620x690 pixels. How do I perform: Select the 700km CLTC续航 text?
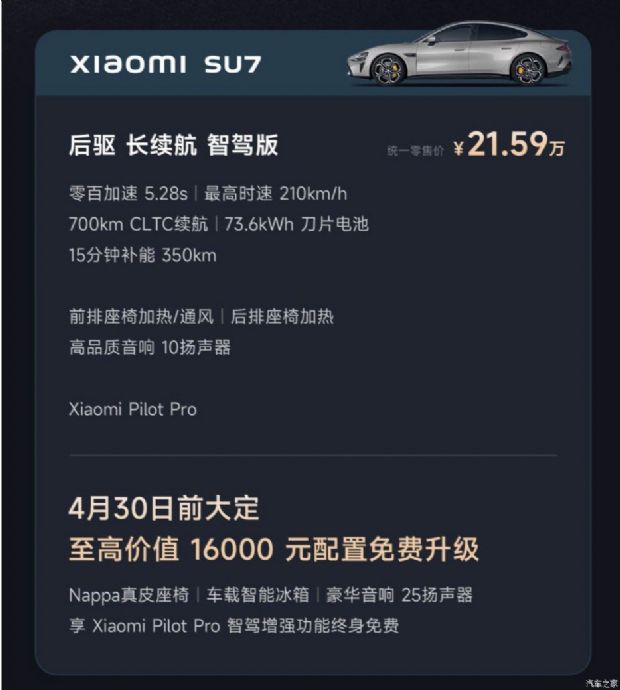click(x=139, y=224)
